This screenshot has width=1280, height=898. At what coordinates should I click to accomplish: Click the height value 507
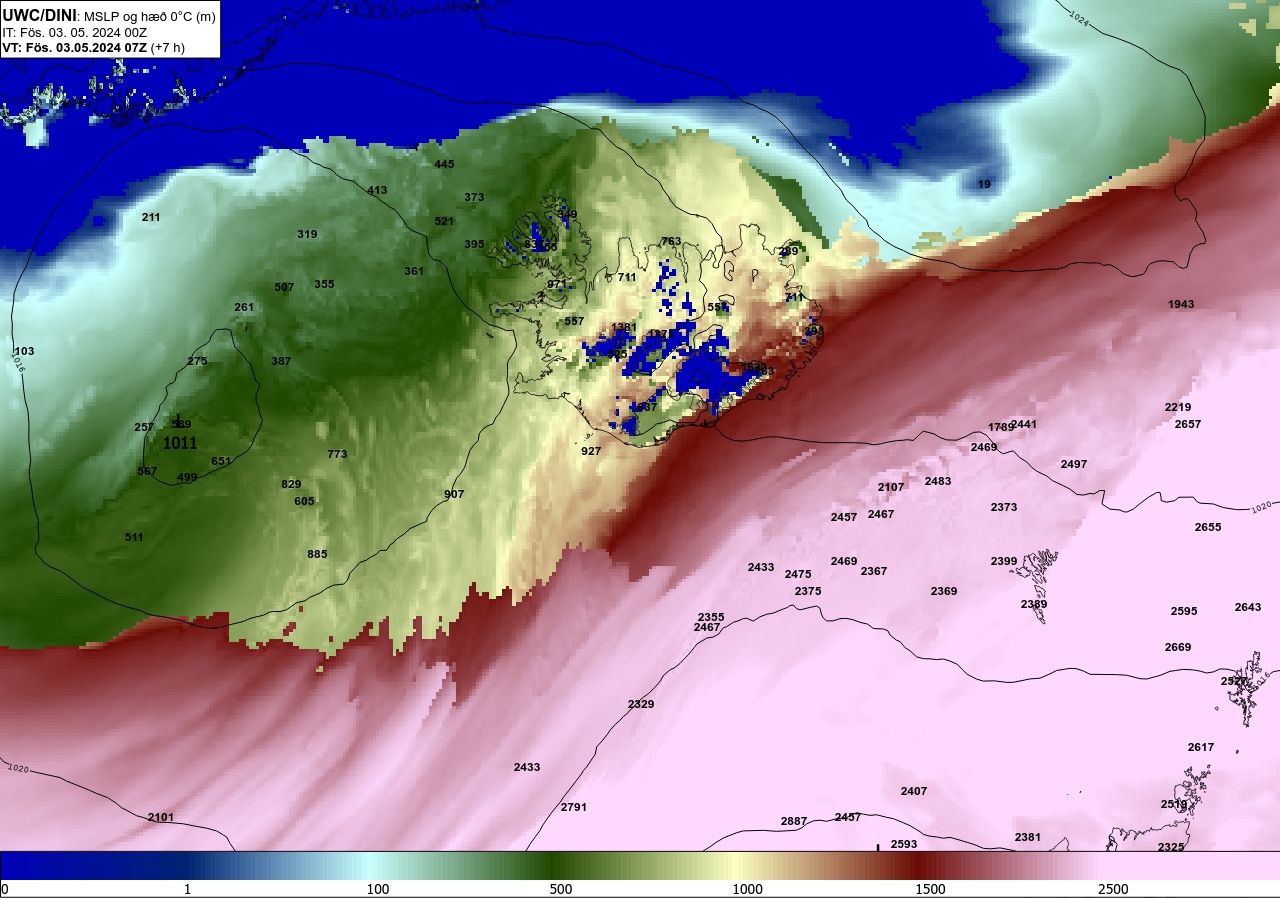(x=284, y=287)
